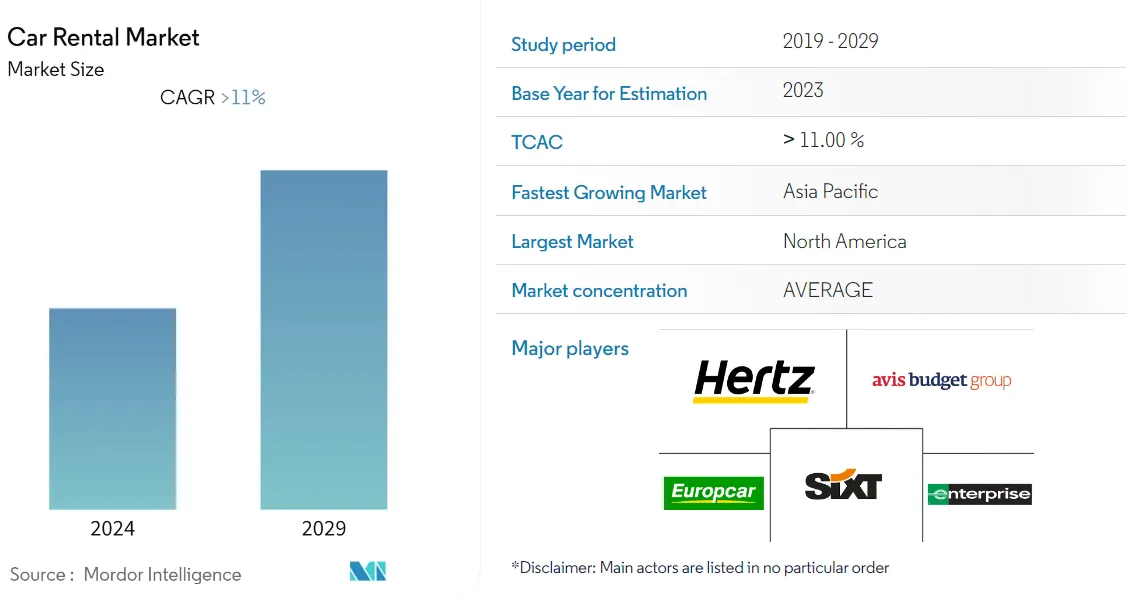Viewport: 1126px width, 595px height.
Task: Select the 2029 market size bar
Action: [x=324, y=339]
